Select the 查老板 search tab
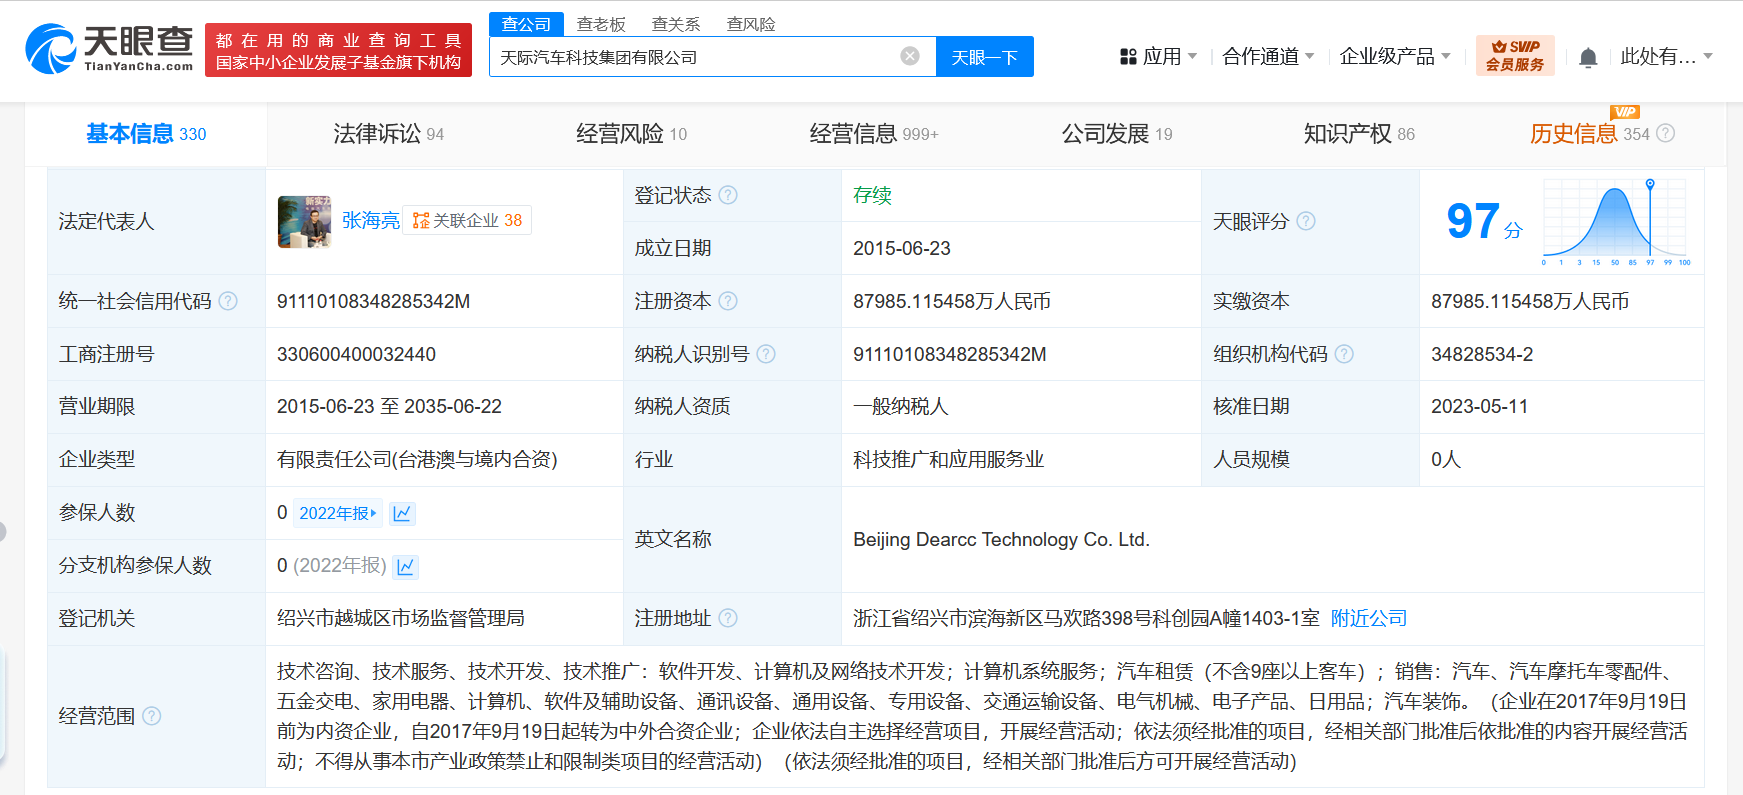 point(601,24)
